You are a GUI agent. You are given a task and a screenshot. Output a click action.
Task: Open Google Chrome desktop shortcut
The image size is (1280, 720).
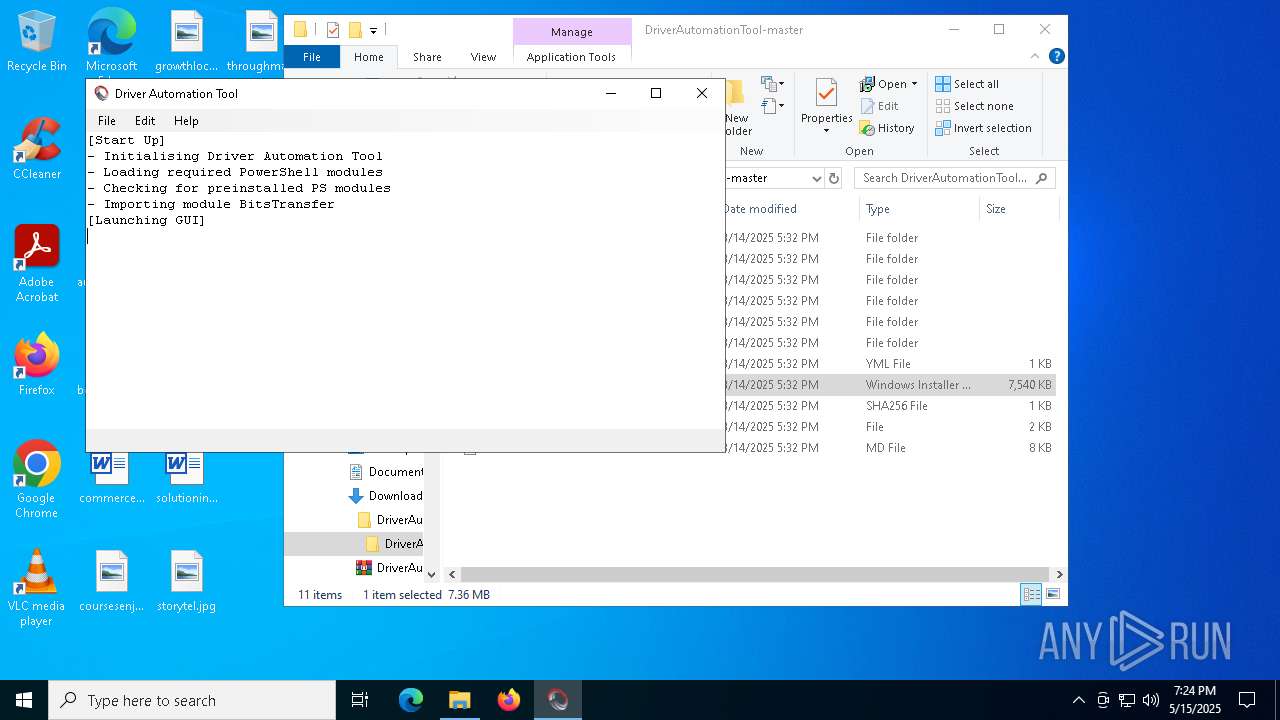(37, 480)
